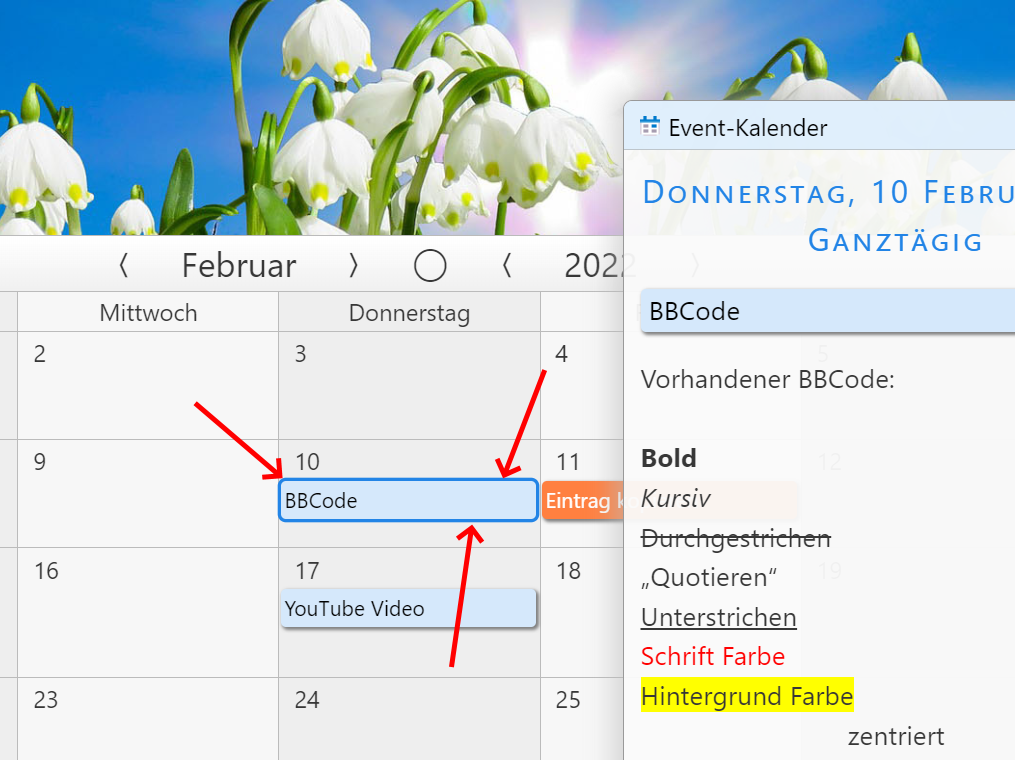Go to next month arrow
Image resolution: width=1015 pixels, height=760 pixels.
tap(353, 265)
